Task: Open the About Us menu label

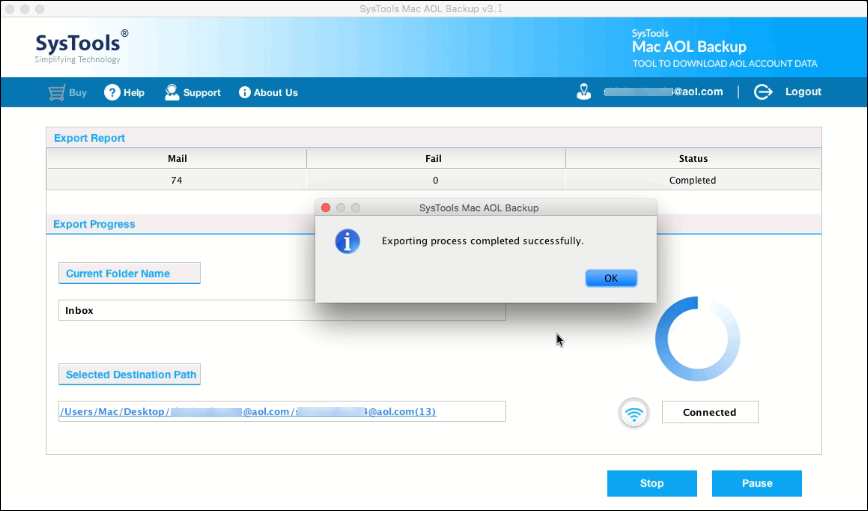Action: pos(276,92)
